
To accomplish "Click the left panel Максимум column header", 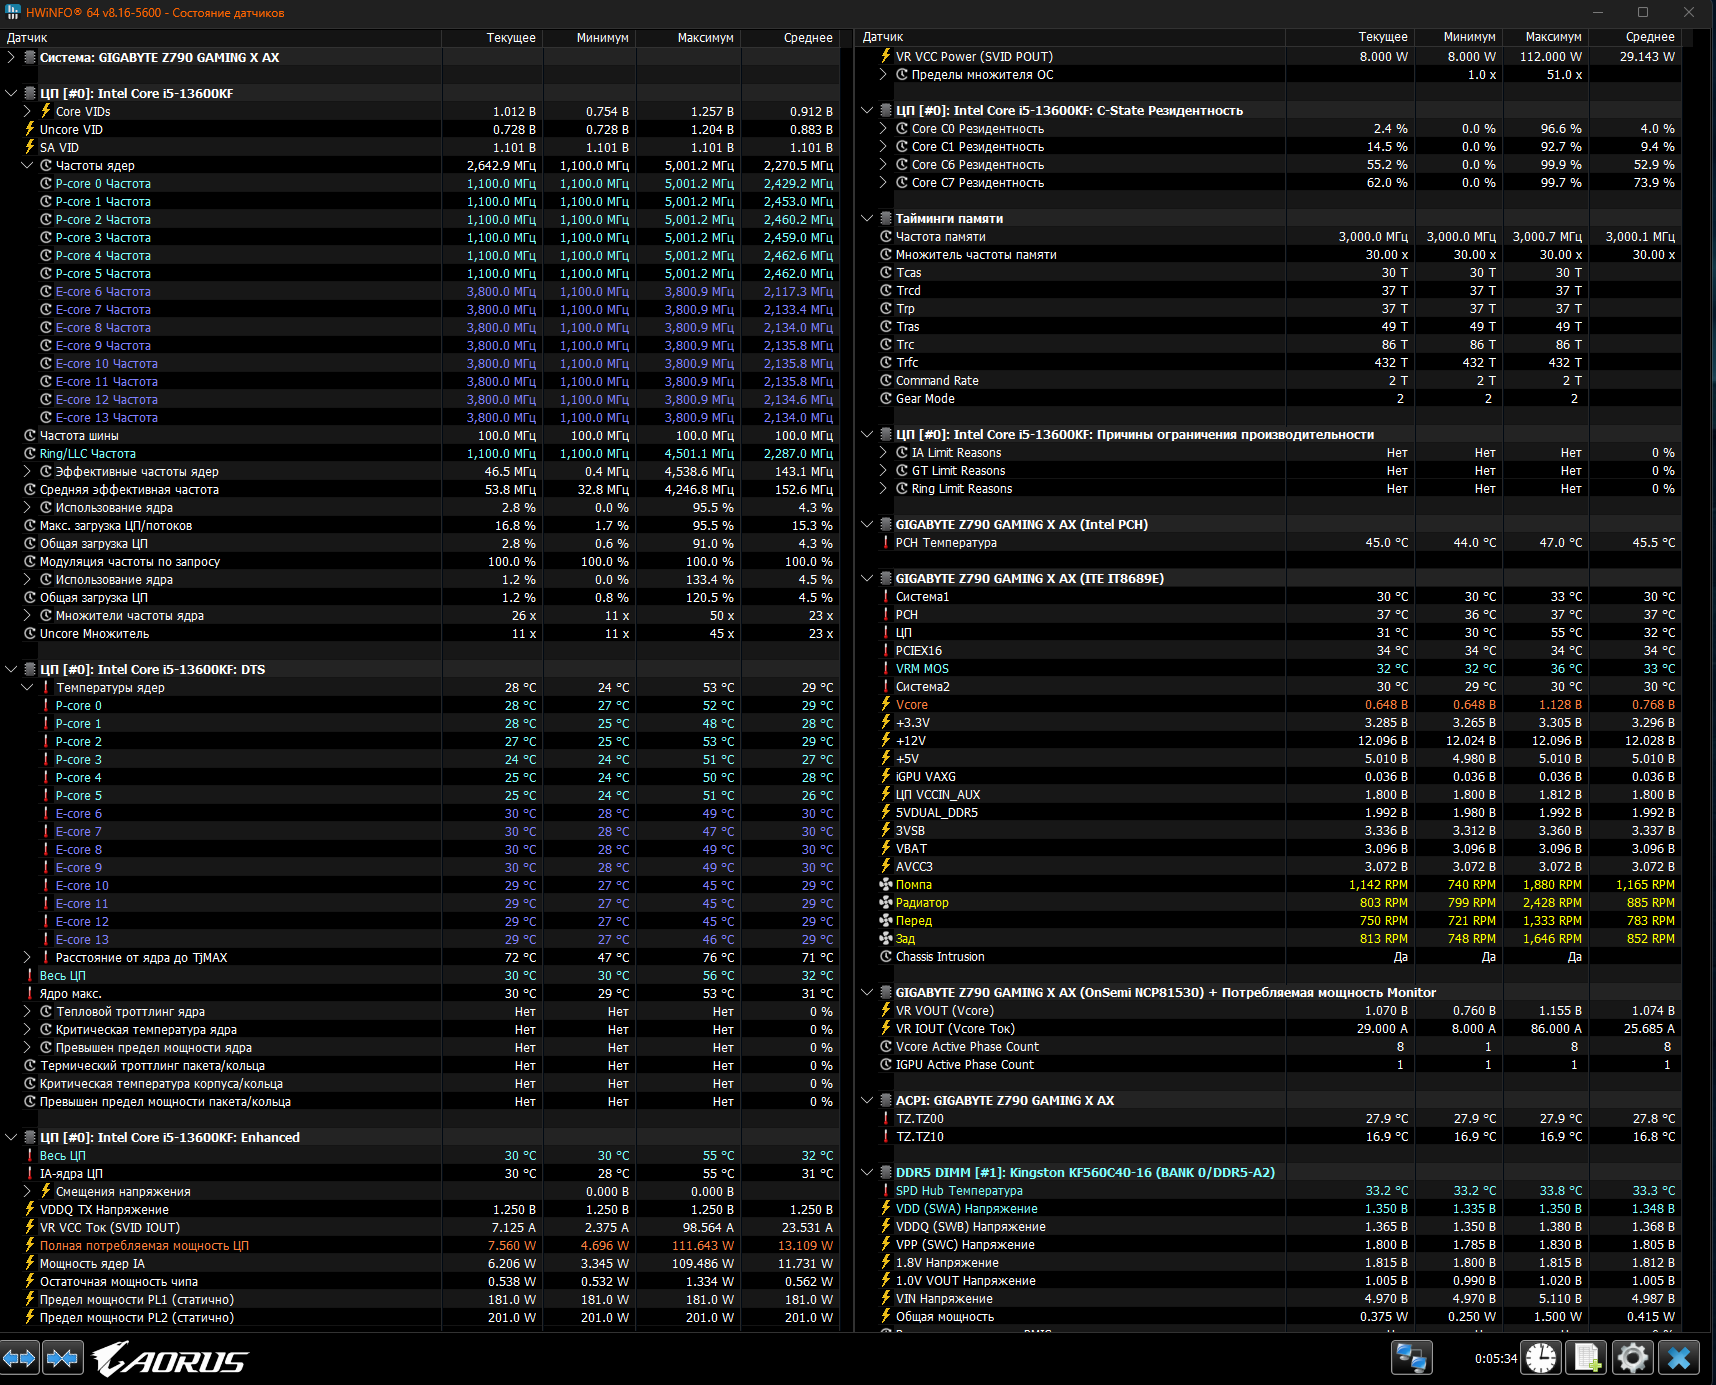I will [689, 38].
